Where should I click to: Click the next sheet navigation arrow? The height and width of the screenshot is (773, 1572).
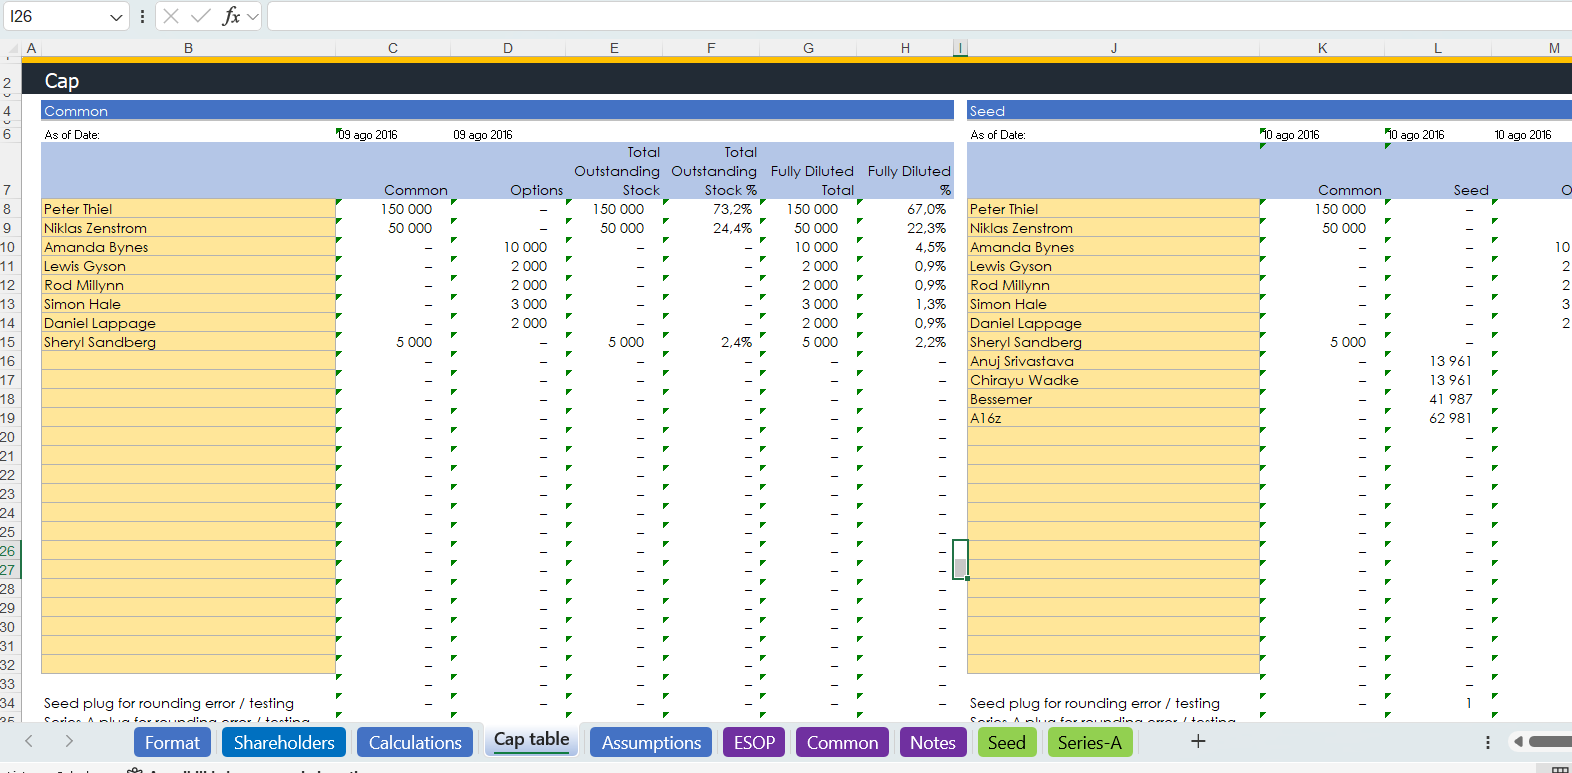pos(69,741)
